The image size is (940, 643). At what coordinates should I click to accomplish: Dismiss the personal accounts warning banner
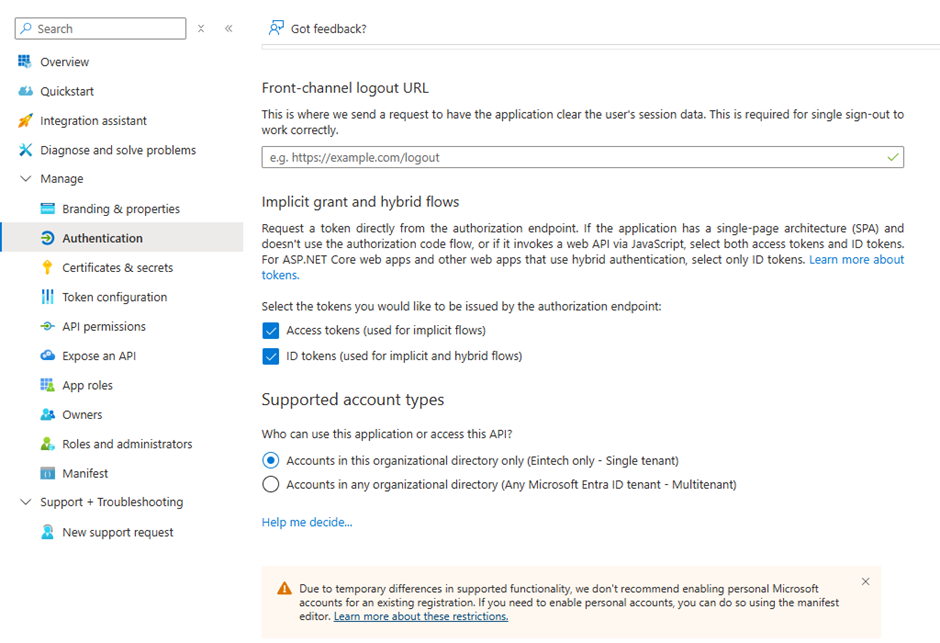(x=865, y=581)
